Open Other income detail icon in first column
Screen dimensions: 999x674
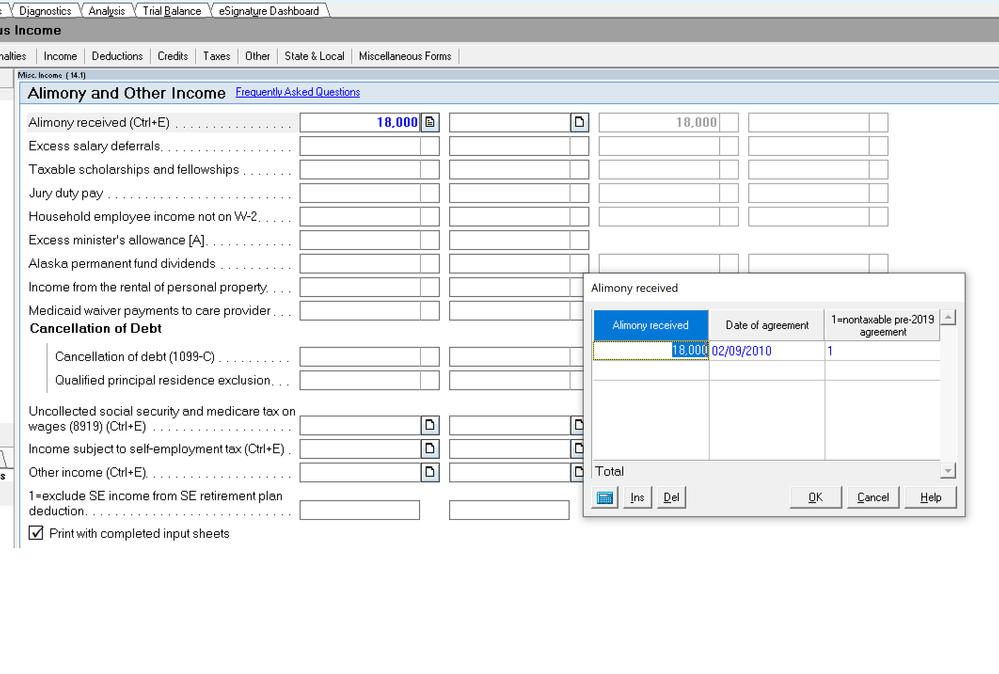click(x=430, y=472)
